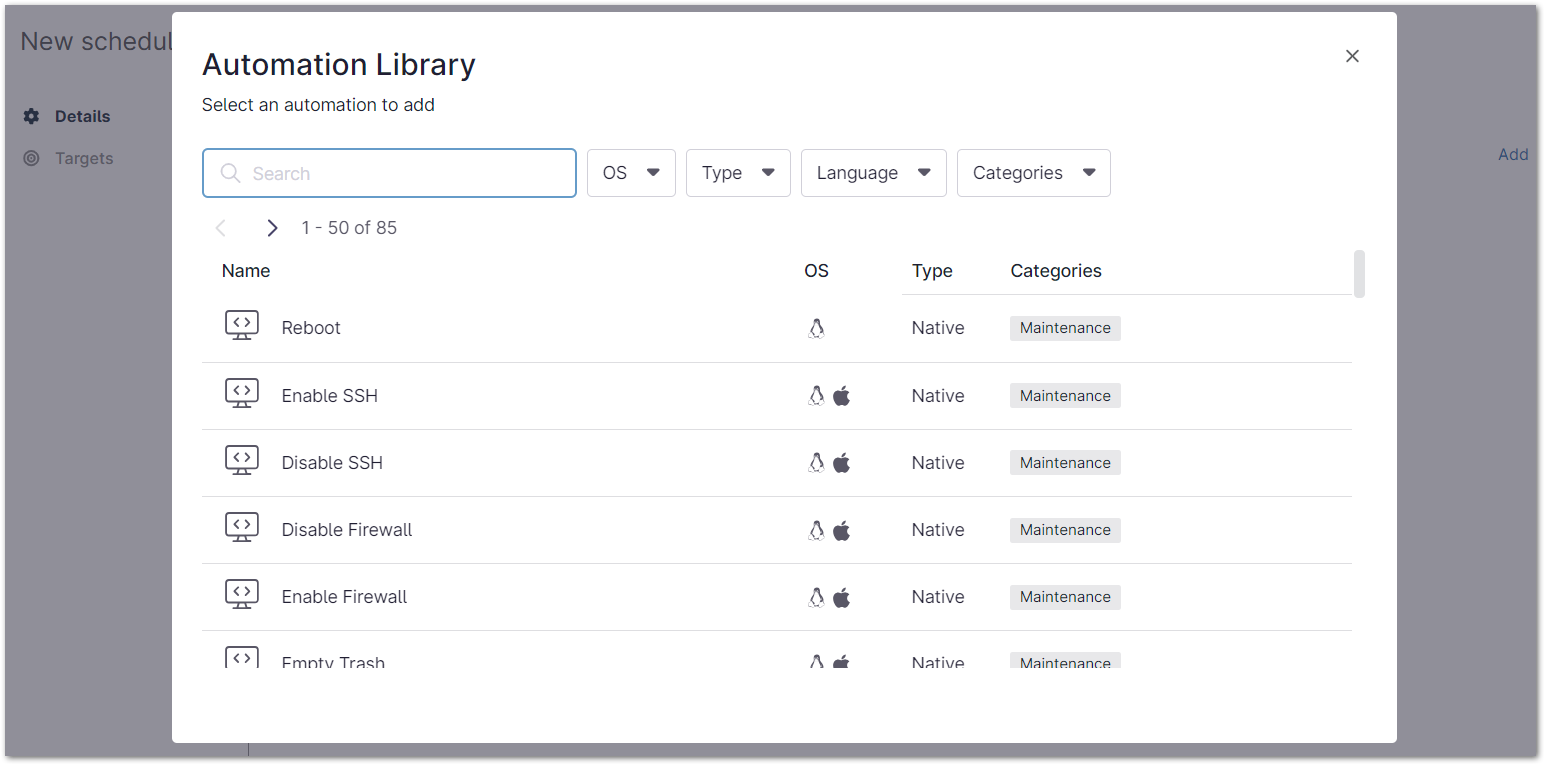Click the script icon beside Enable SSH
The width and height of the screenshot is (1545, 765).
(241, 394)
